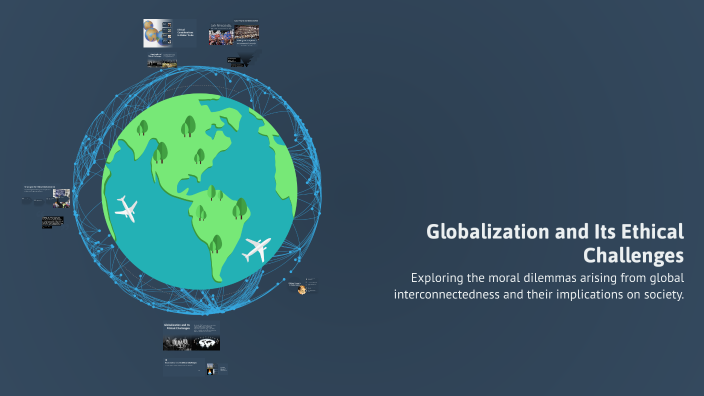Open the strategies slide left of the globe
704x396 pixels.
(x=47, y=197)
